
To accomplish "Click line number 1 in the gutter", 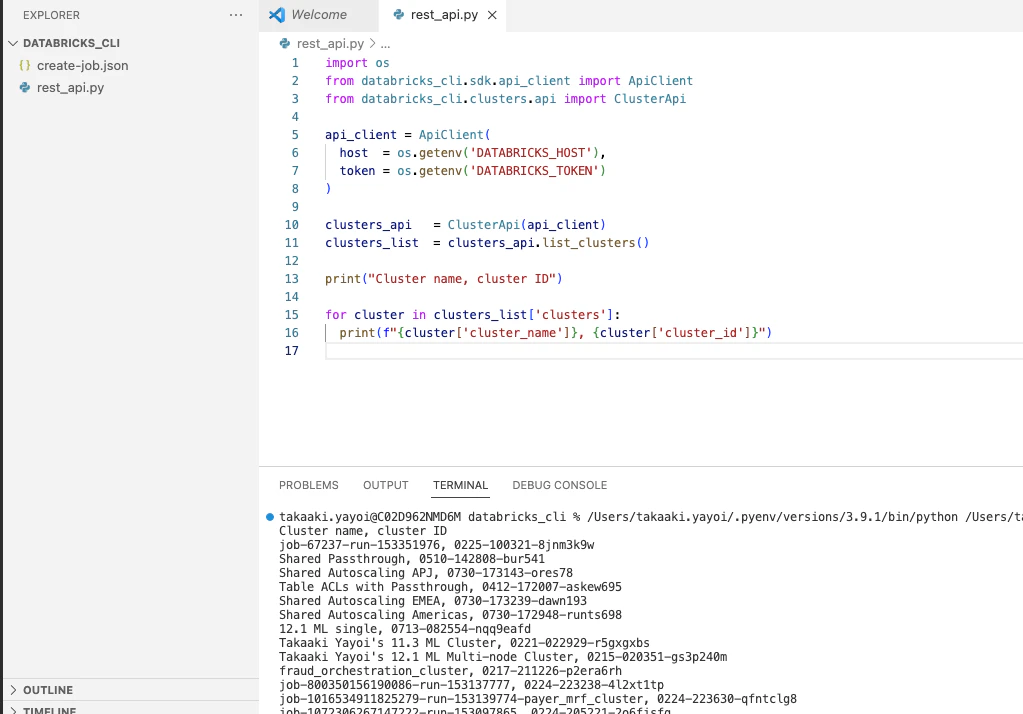I will pos(295,63).
